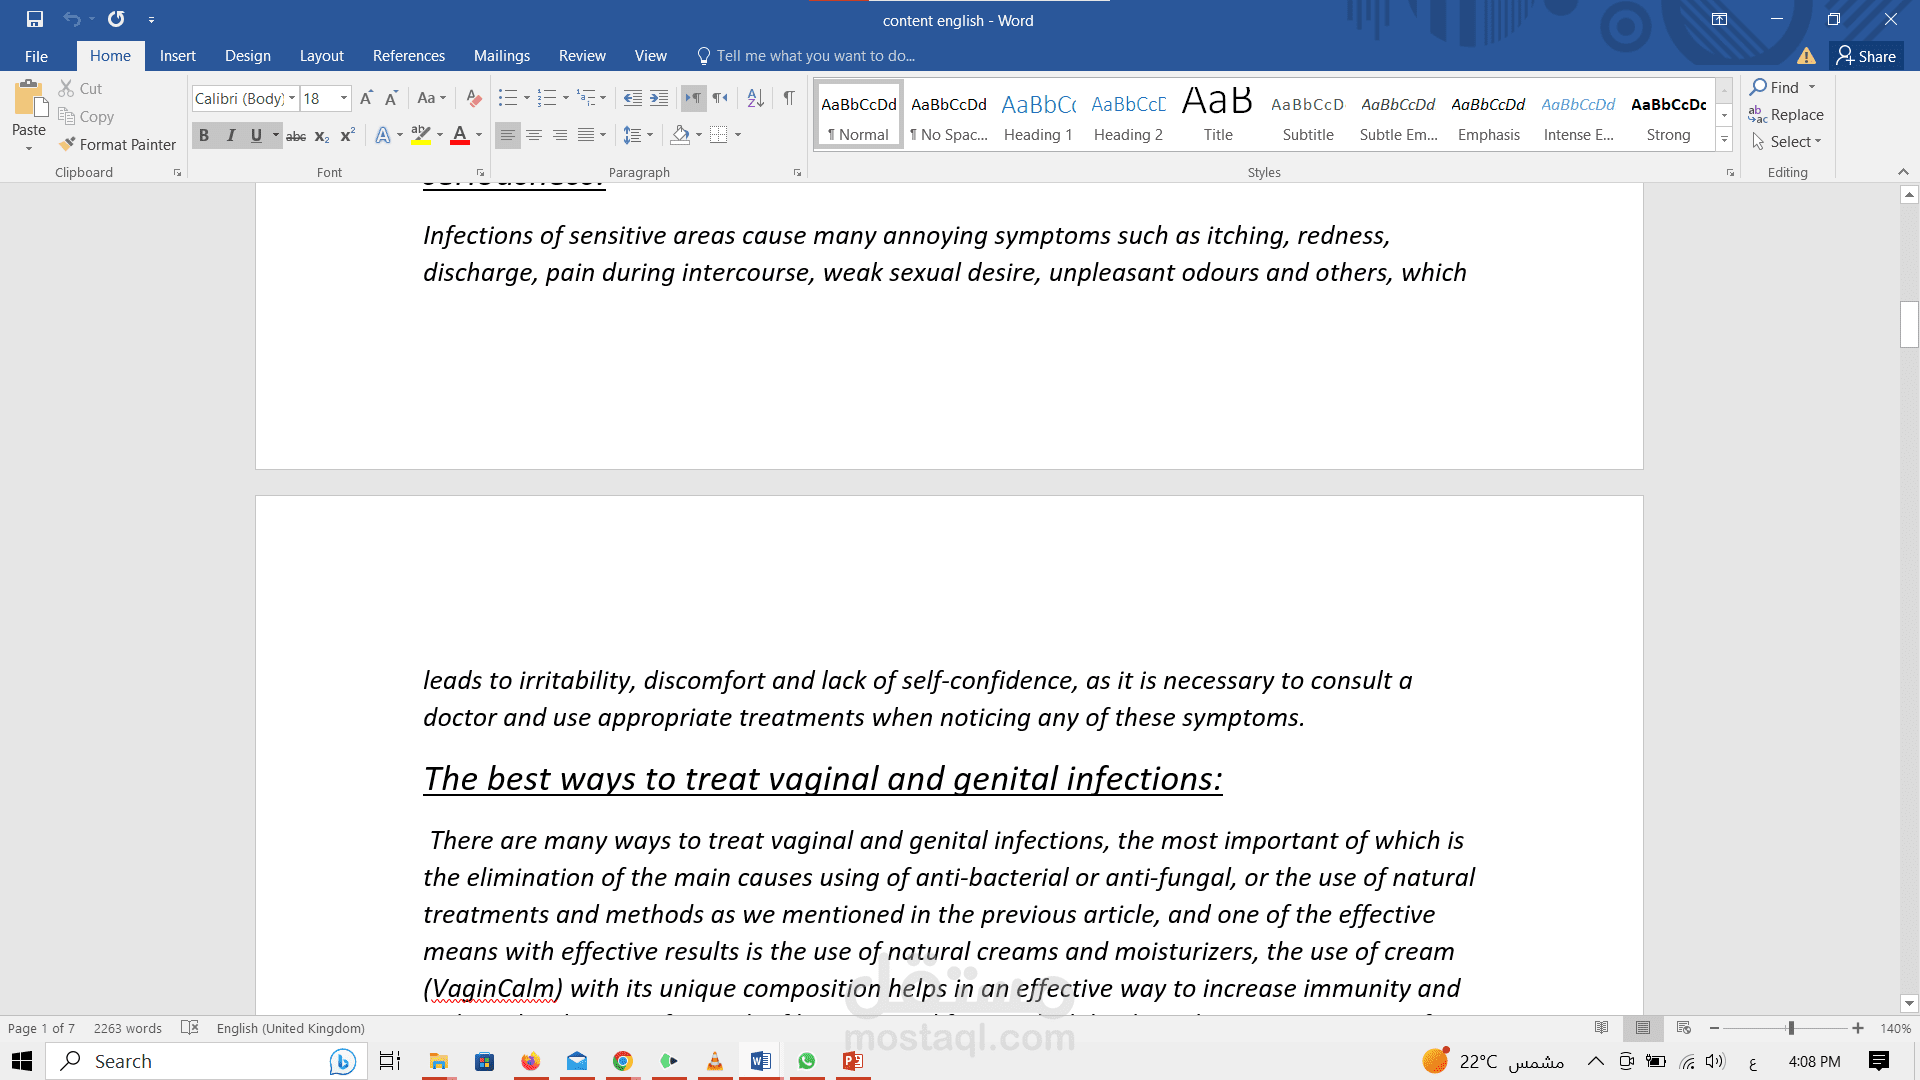
Task: Apply the text highlight color
Action: coord(421,135)
